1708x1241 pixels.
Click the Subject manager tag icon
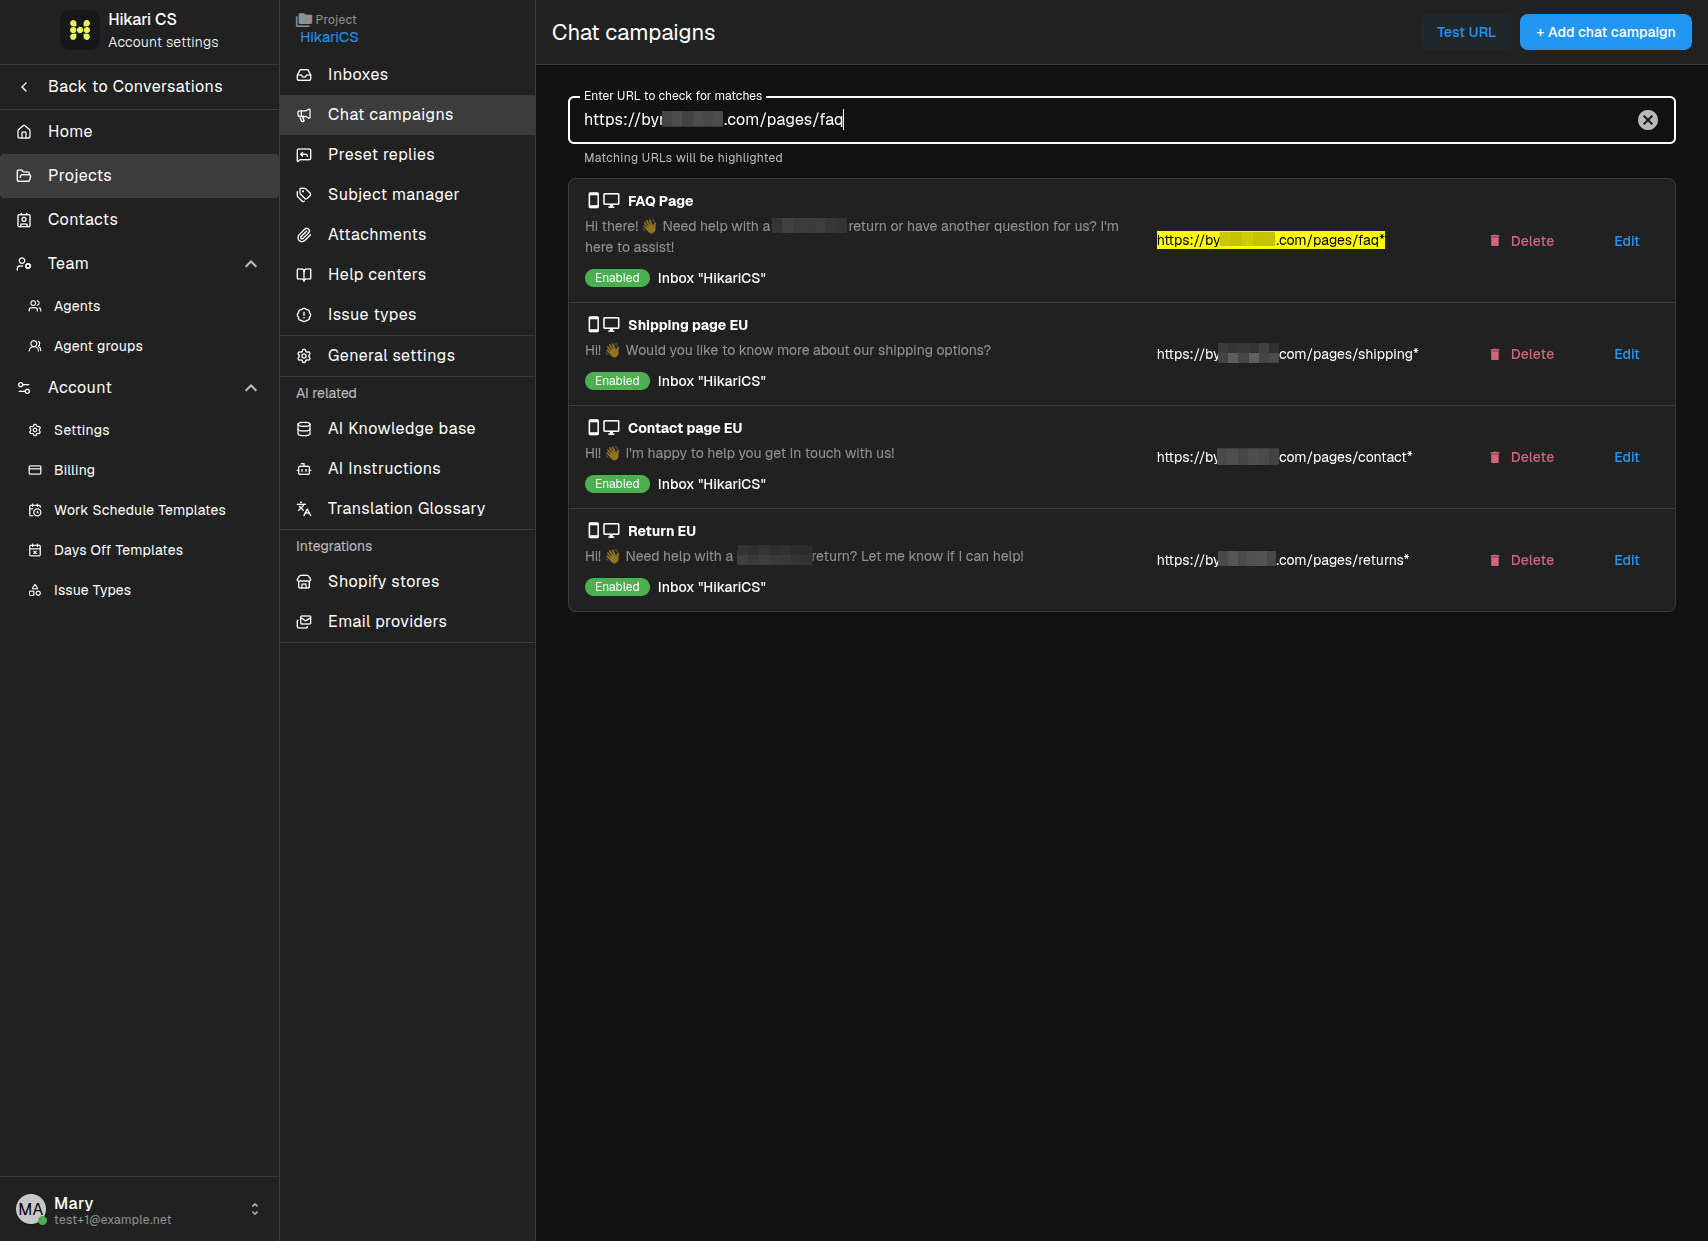pos(304,195)
